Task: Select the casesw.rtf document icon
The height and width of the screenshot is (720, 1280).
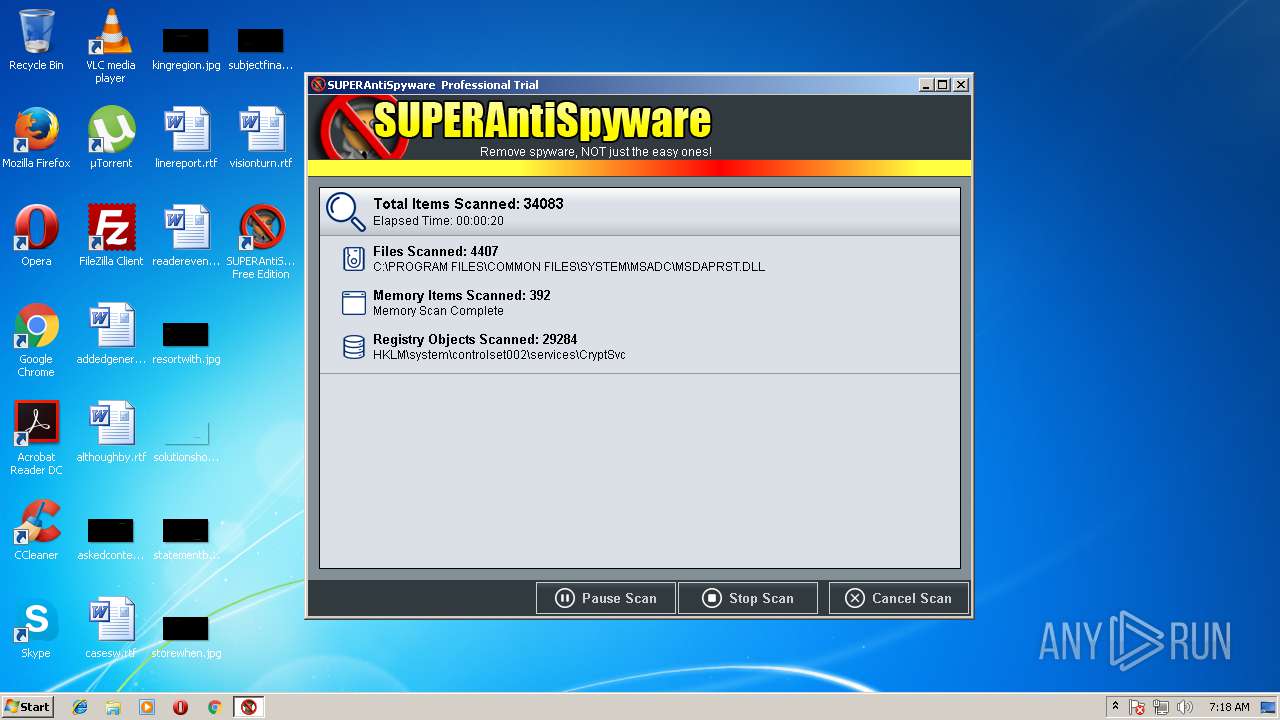Action: (111, 628)
